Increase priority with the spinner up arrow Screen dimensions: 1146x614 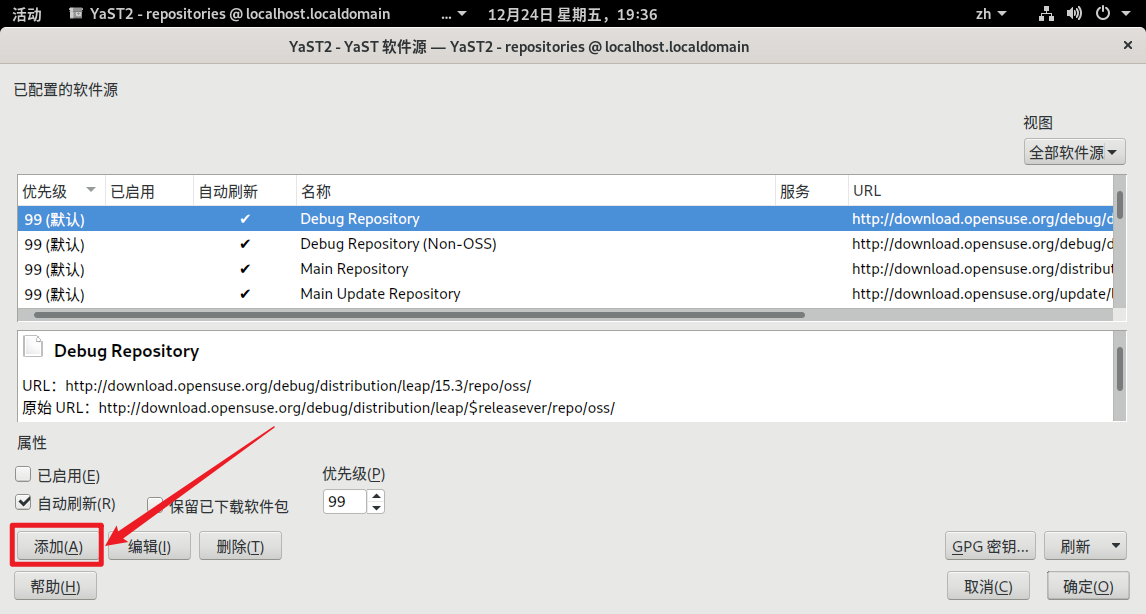tap(376, 496)
